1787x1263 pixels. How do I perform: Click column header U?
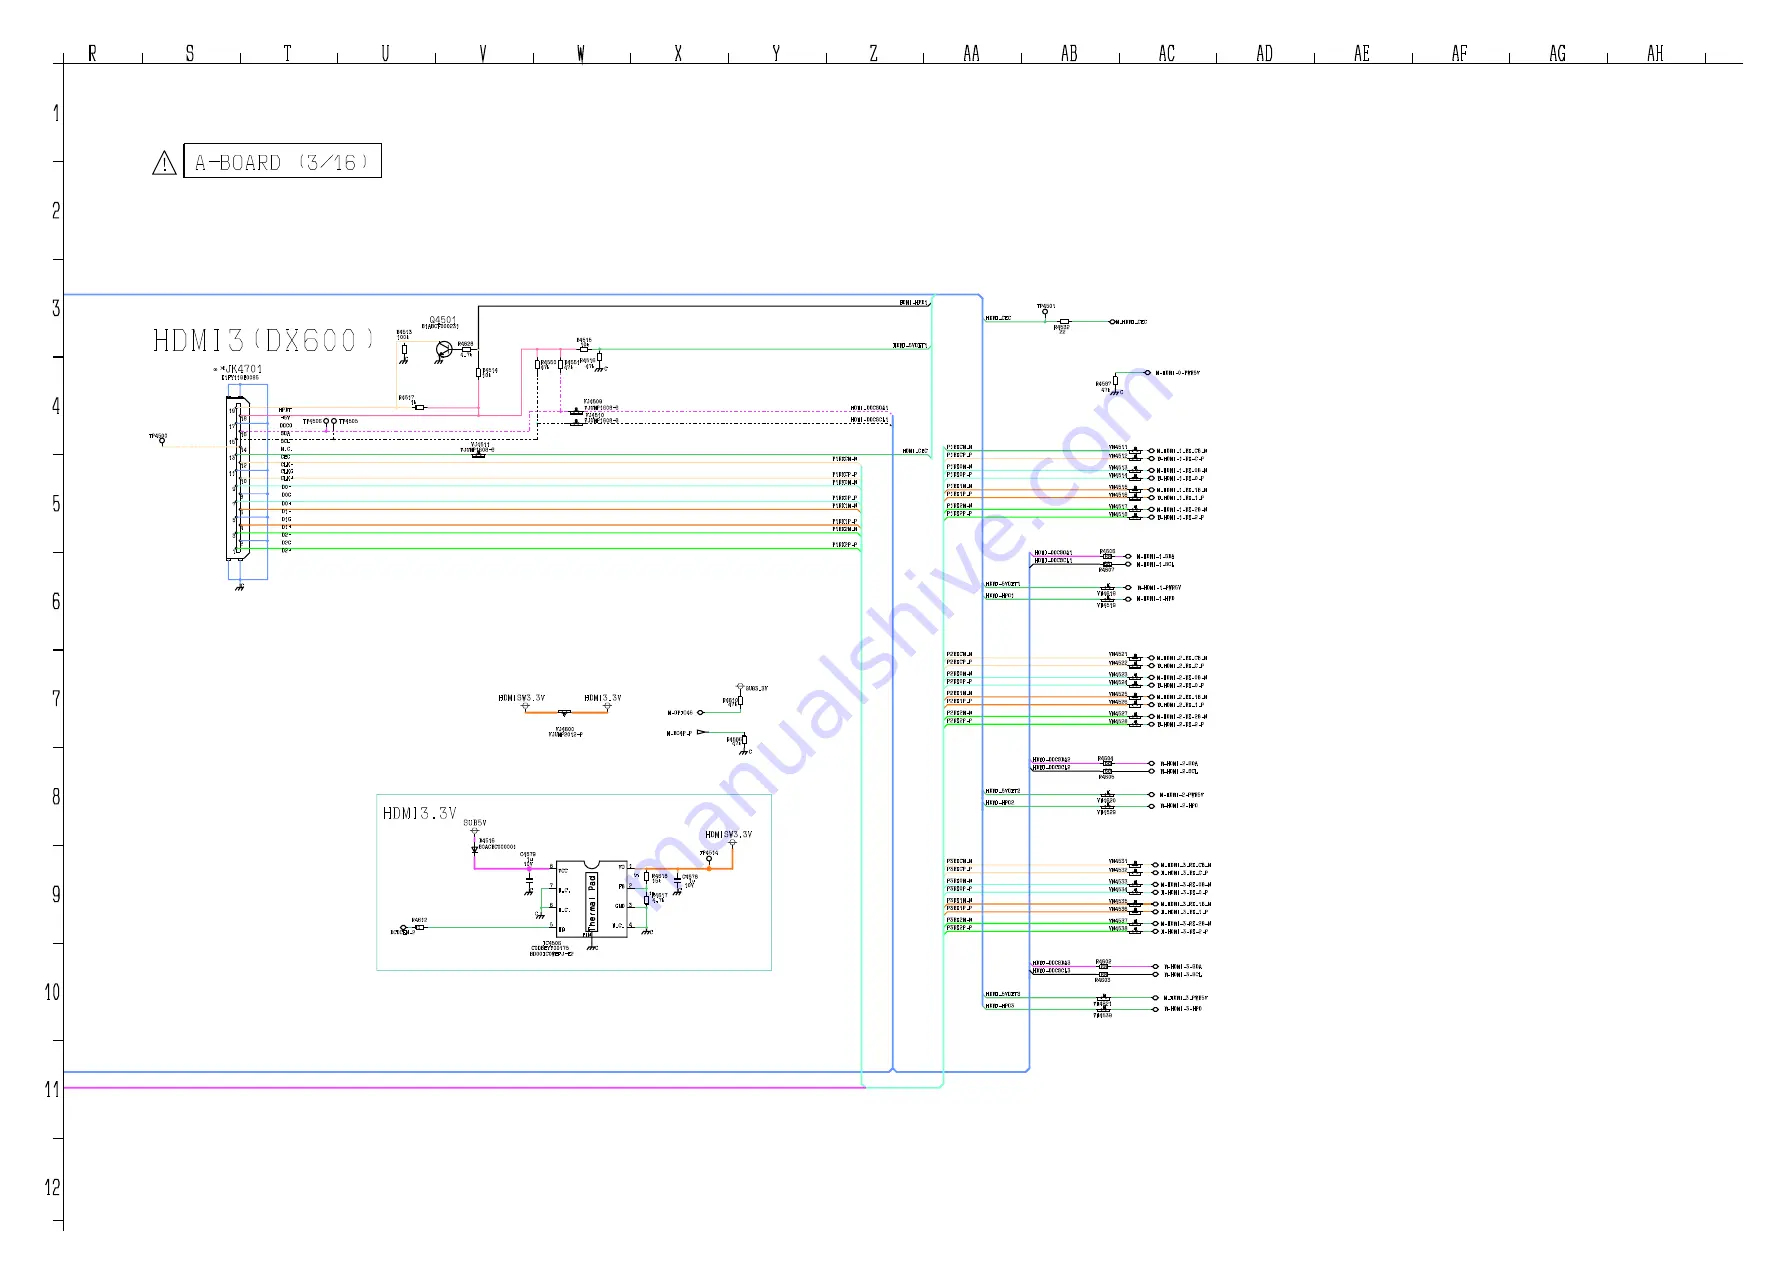click(385, 53)
